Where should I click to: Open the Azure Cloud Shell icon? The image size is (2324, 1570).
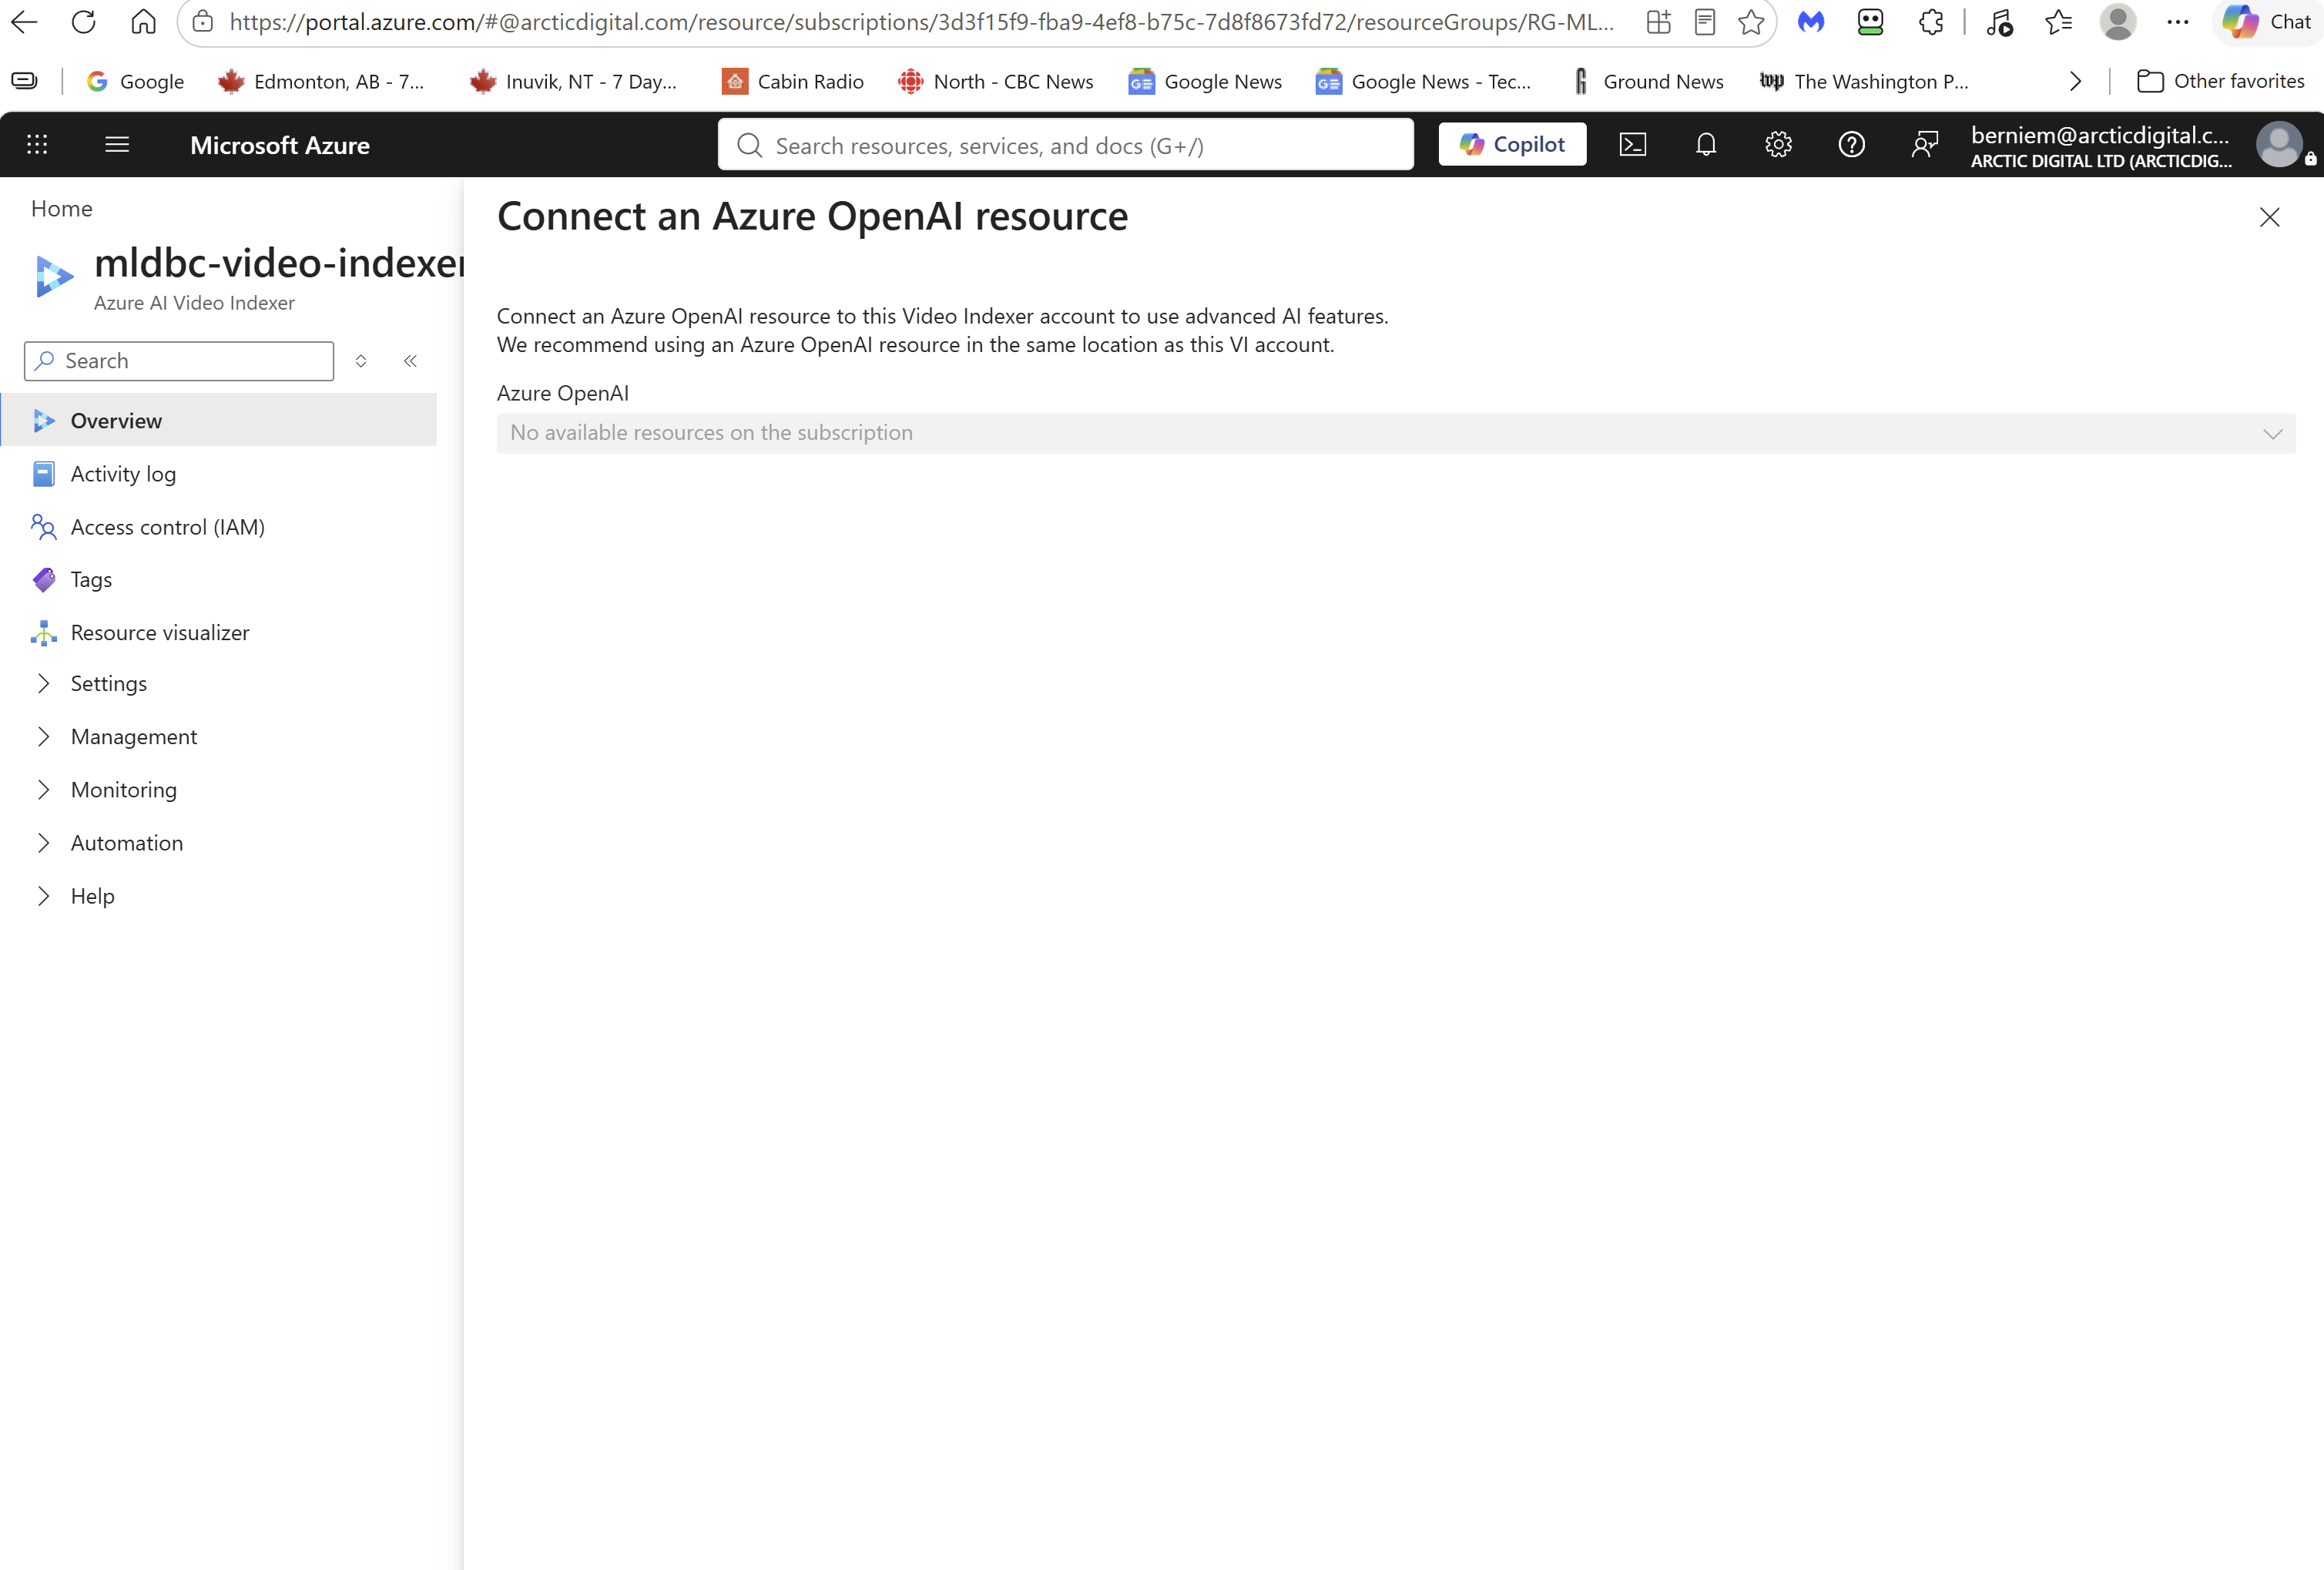[x=1632, y=145]
